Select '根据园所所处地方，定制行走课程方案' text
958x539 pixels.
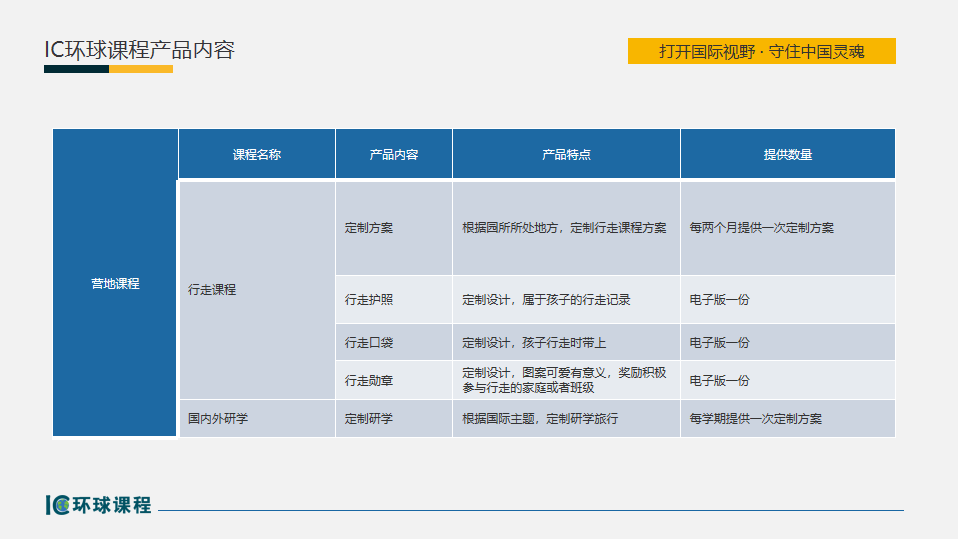tap(564, 228)
